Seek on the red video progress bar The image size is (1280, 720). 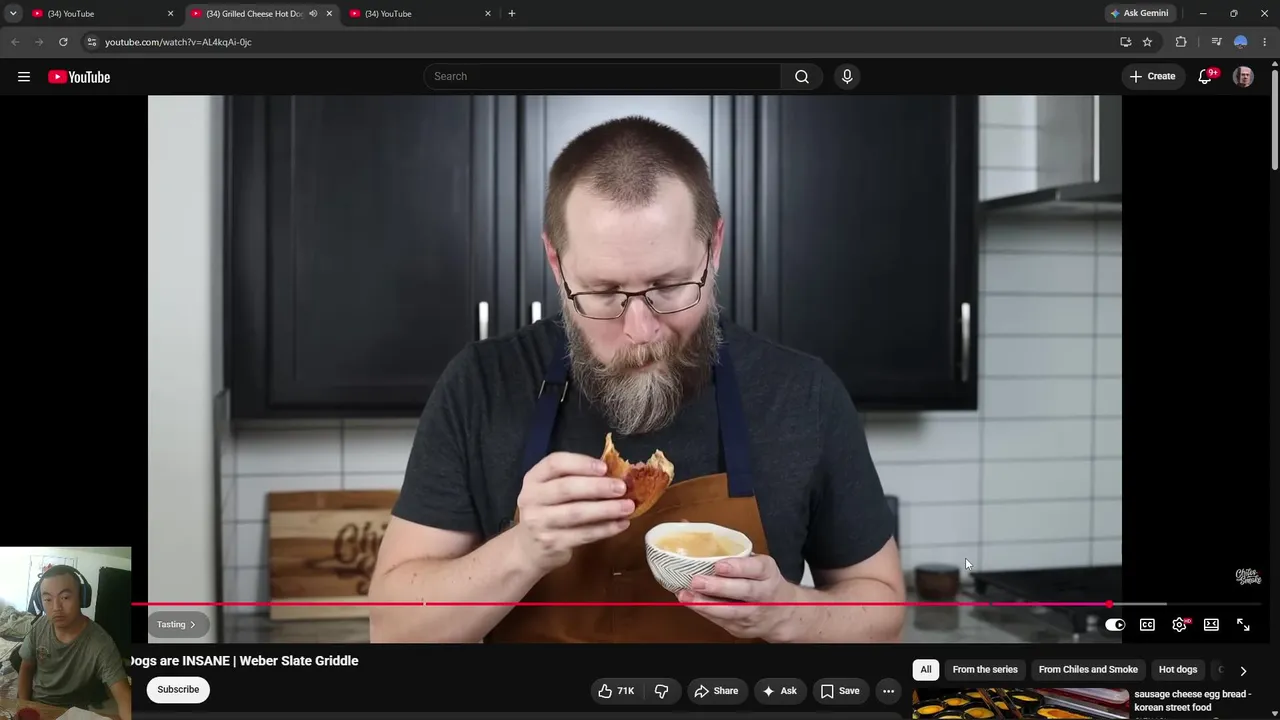[x=620, y=604]
